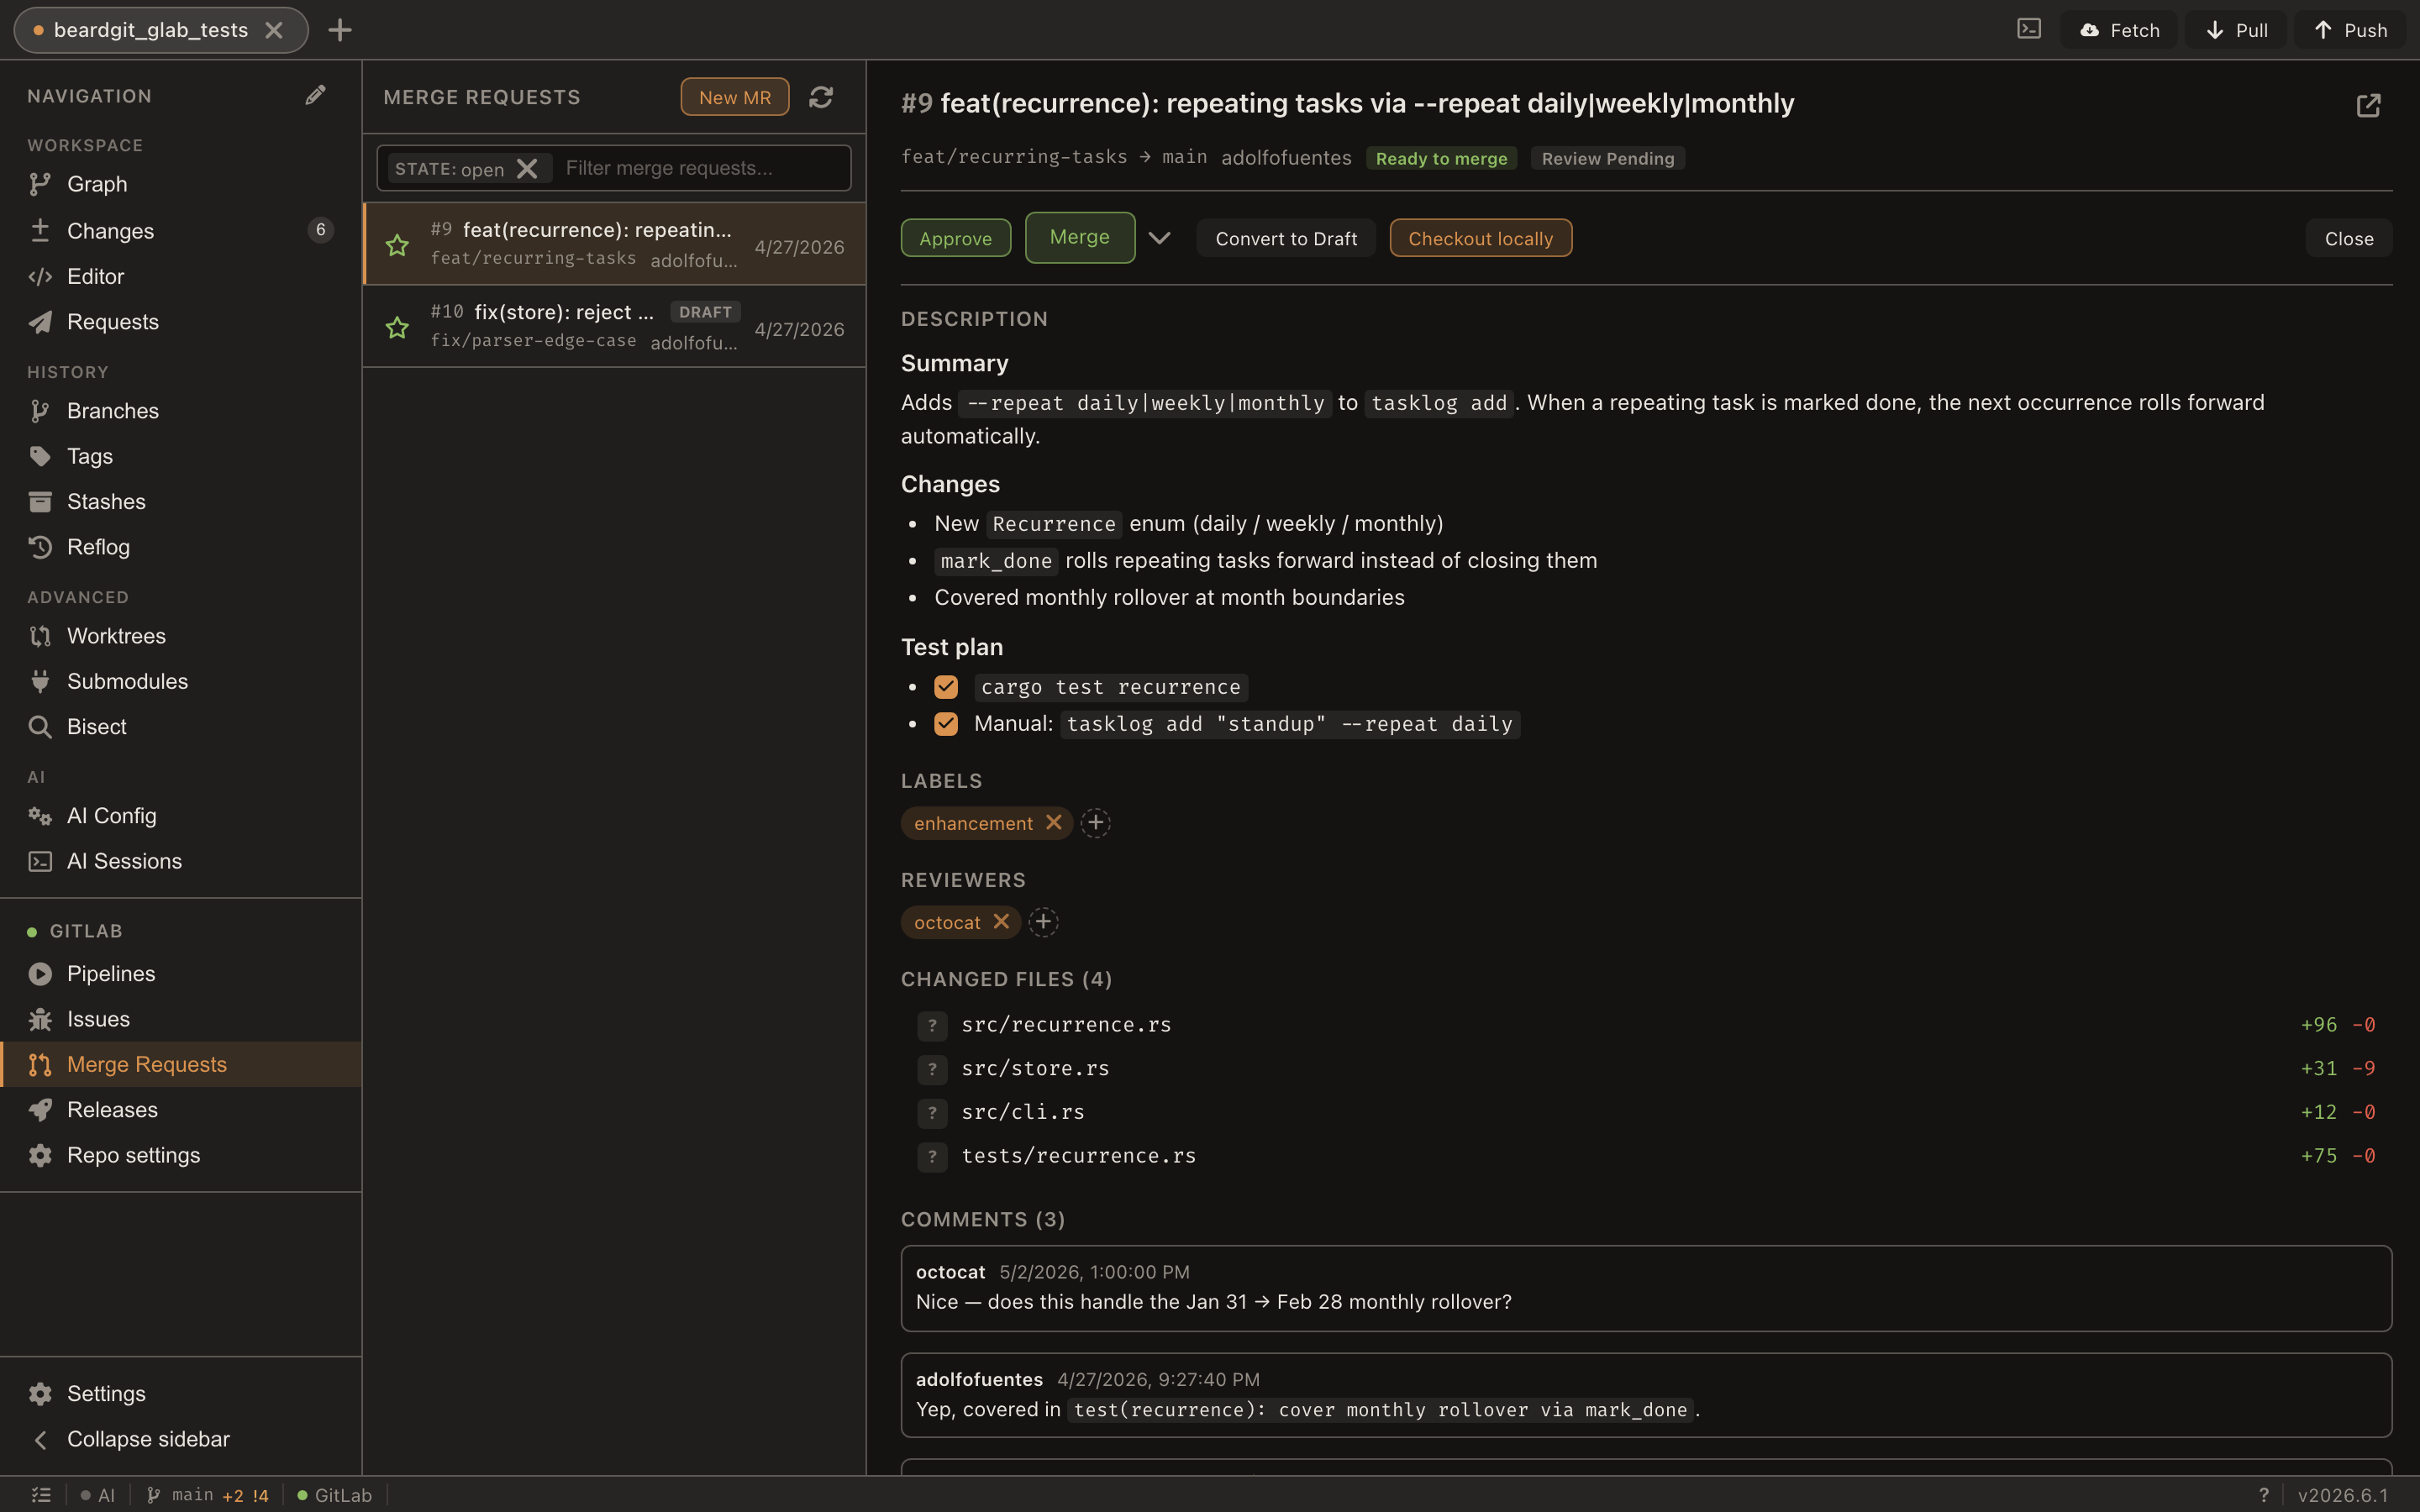Viewport: 2420px width, 1512px height.
Task: Close the merge request
Action: (2349, 238)
